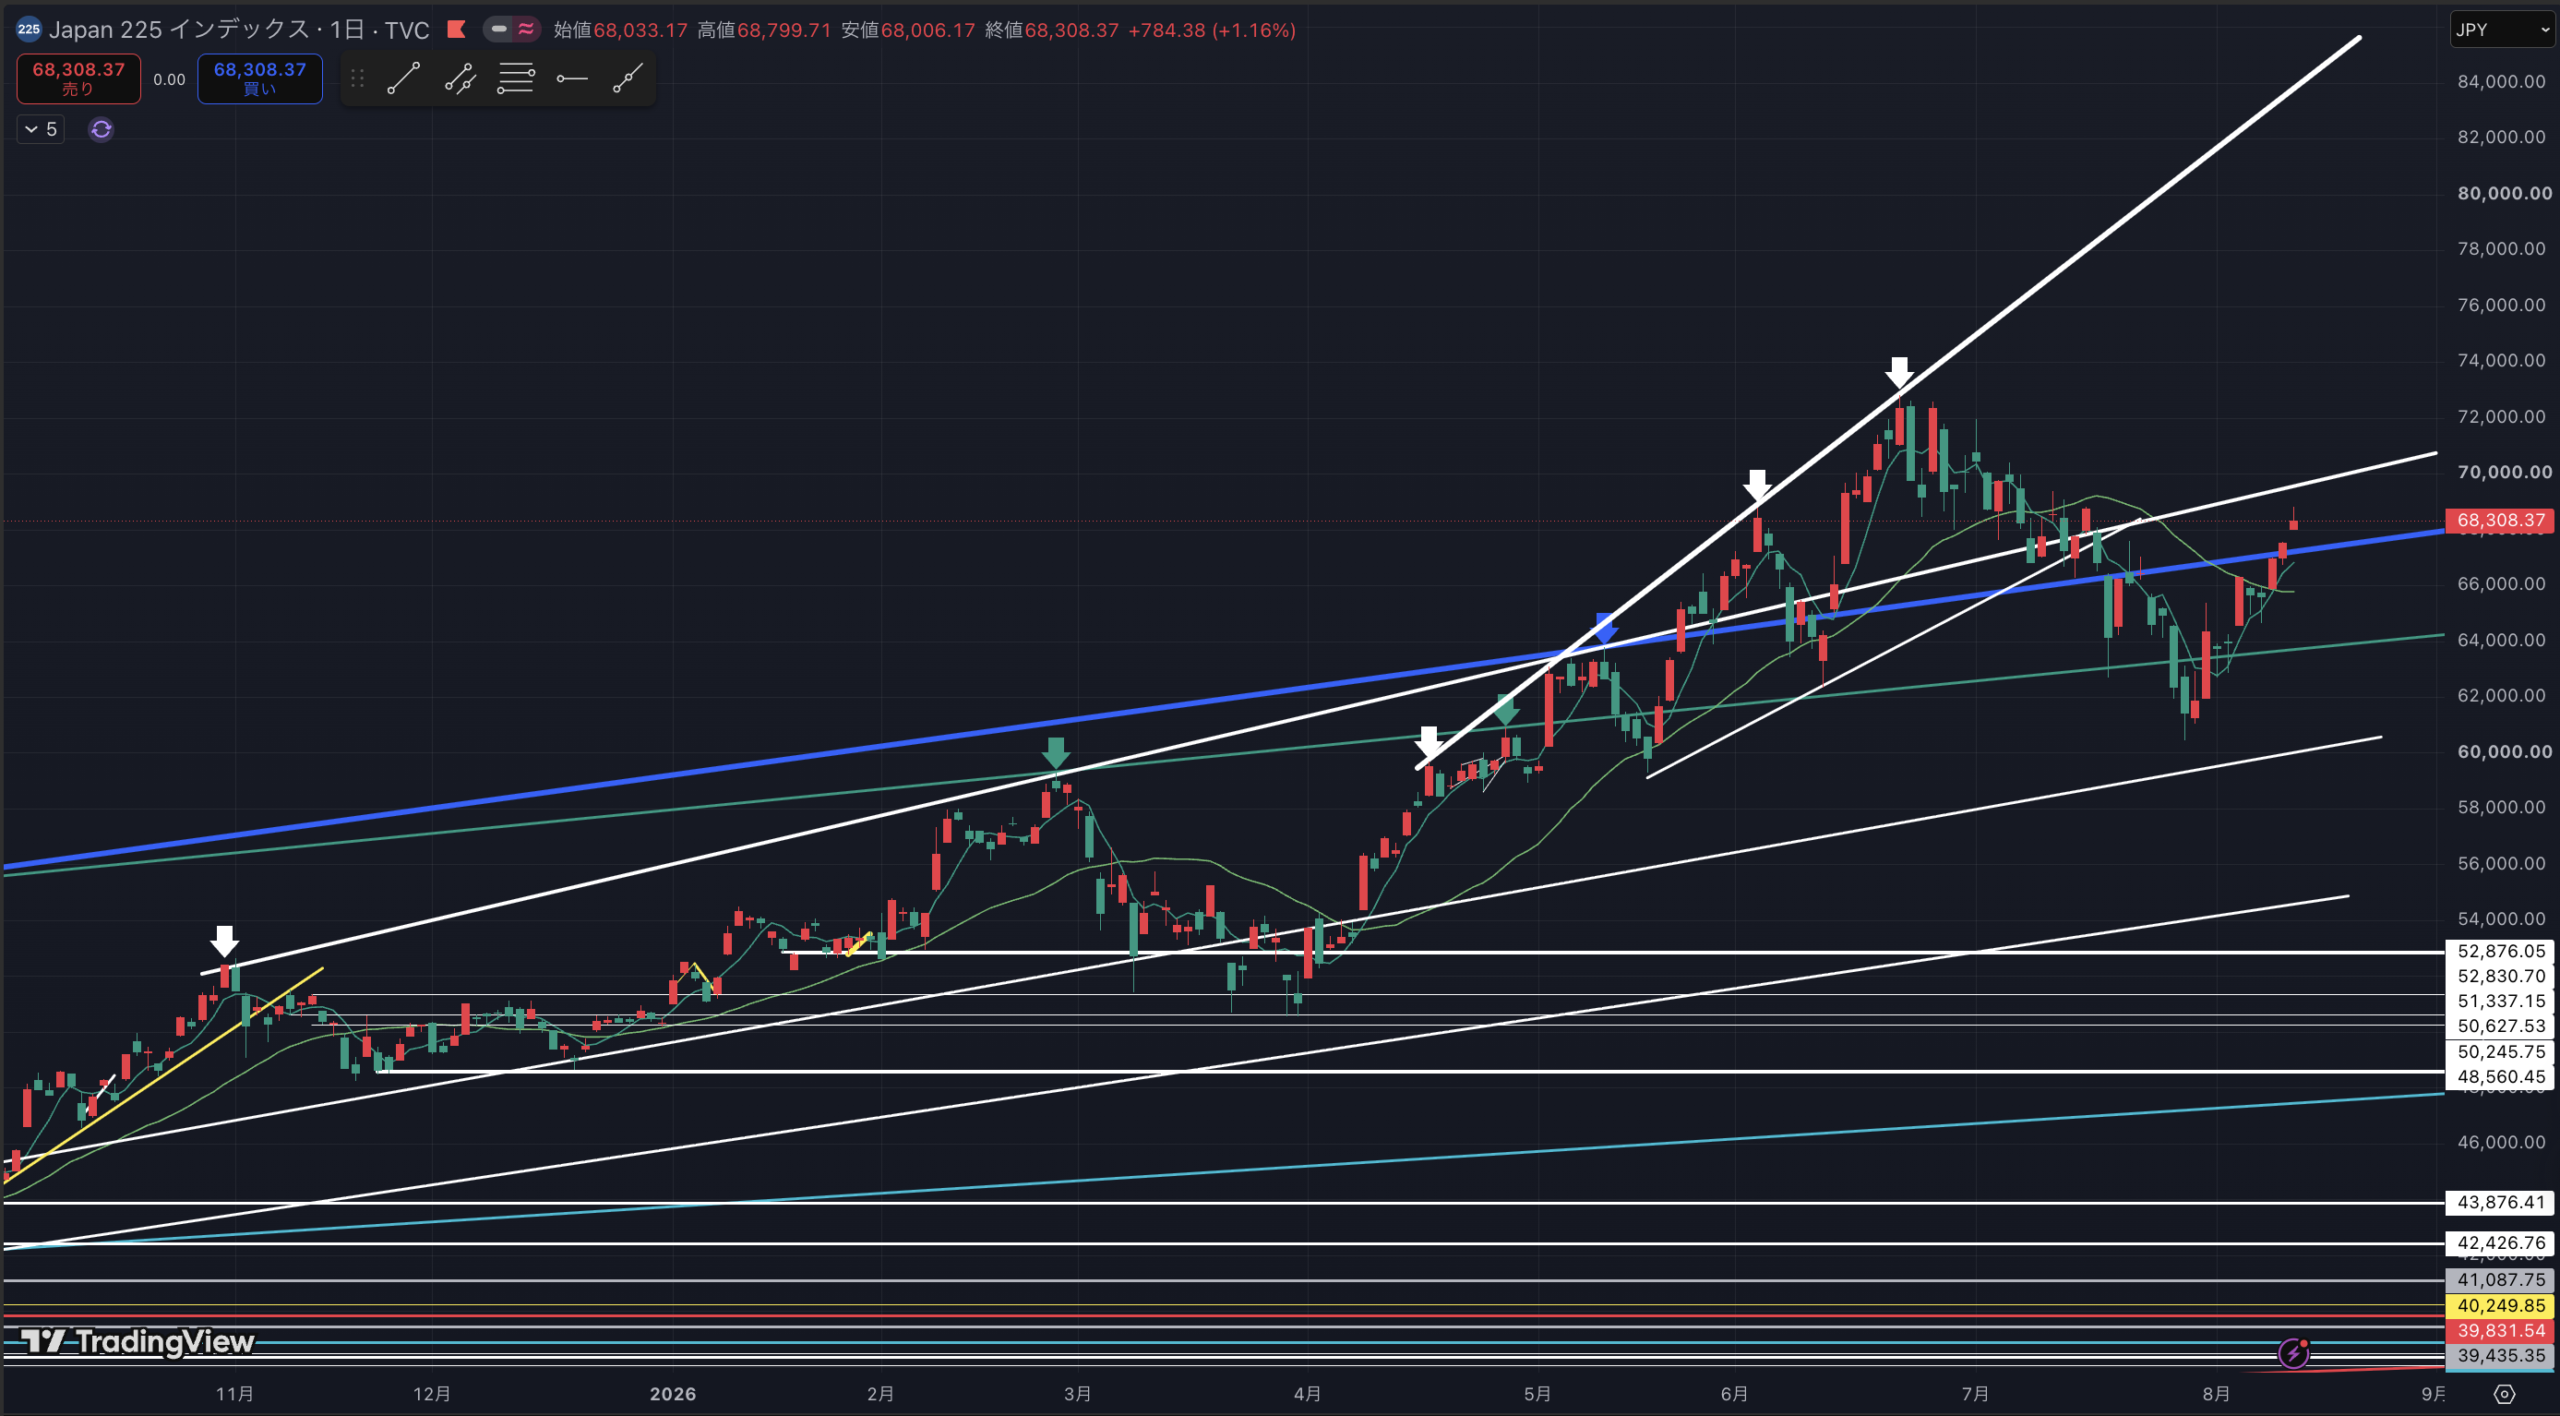The image size is (2560, 1416).
Task: Grab the favorites toolbar handle dots
Action: point(358,78)
